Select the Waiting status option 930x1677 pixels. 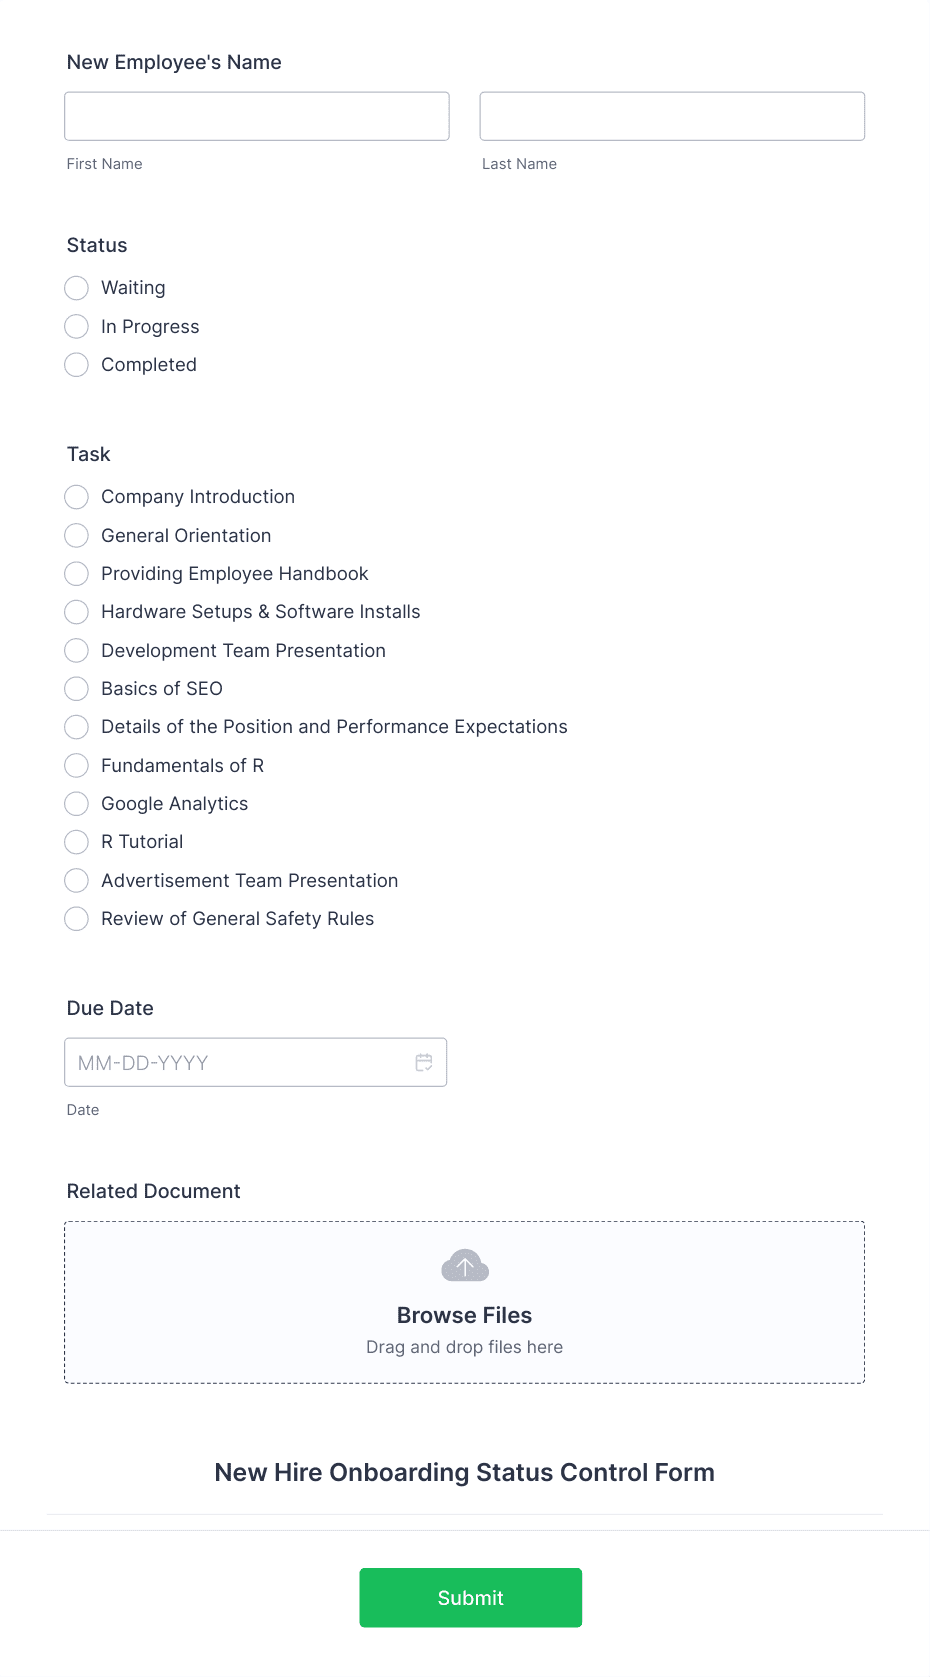click(76, 288)
